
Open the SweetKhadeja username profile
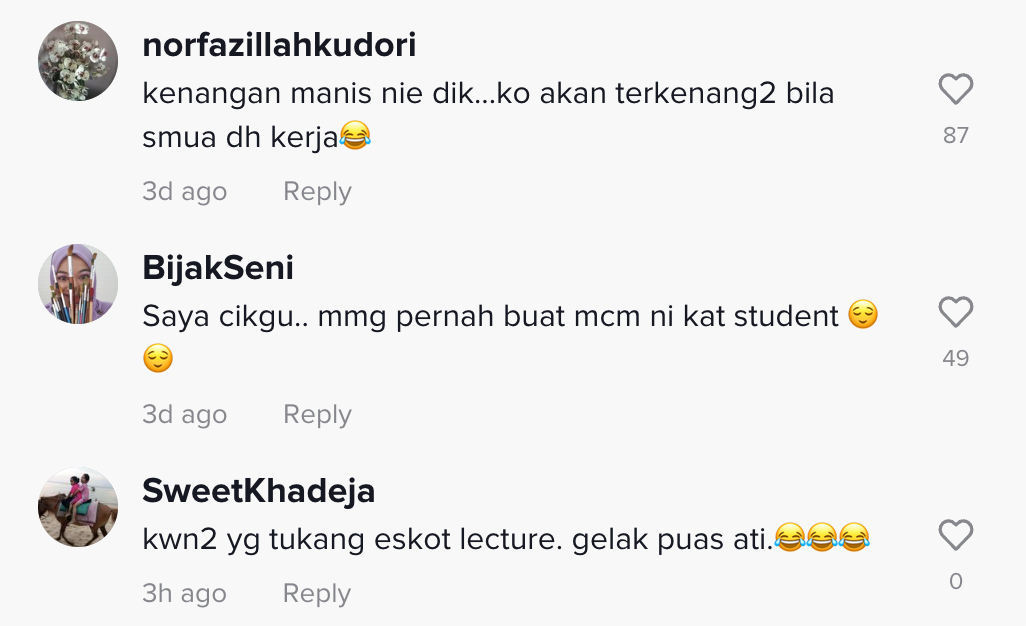(x=259, y=491)
